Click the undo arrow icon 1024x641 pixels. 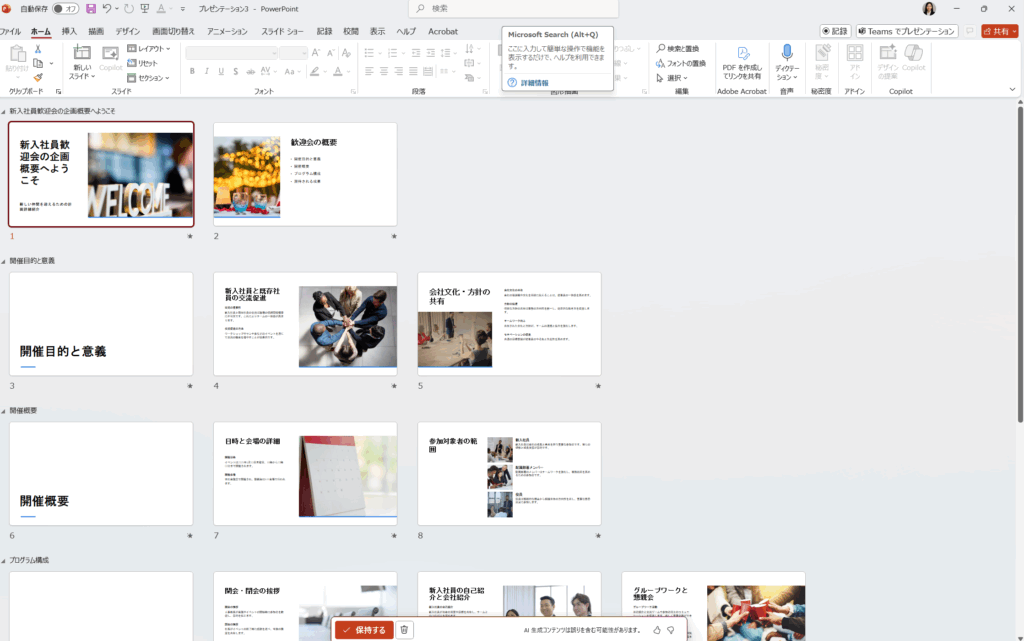click(107, 8)
